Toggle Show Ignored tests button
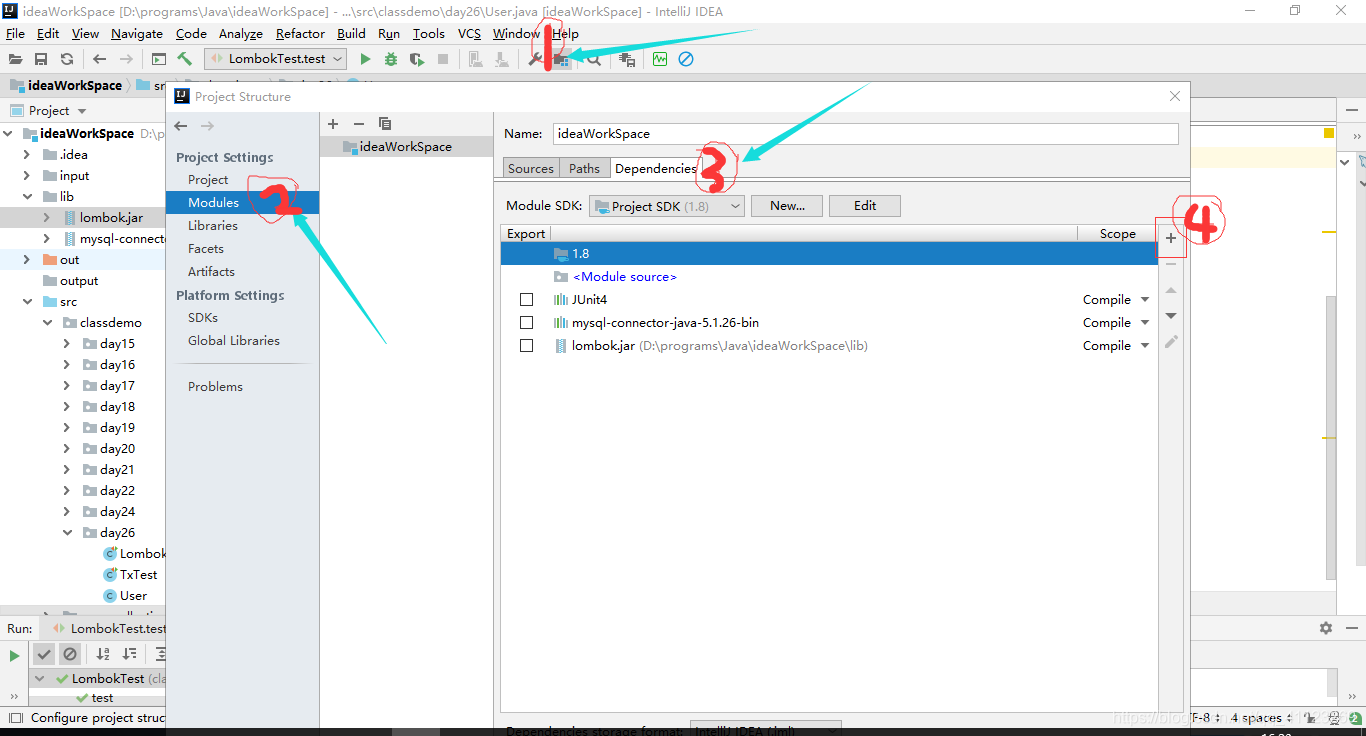The image size is (1366, 736). (x=69, y=654)
